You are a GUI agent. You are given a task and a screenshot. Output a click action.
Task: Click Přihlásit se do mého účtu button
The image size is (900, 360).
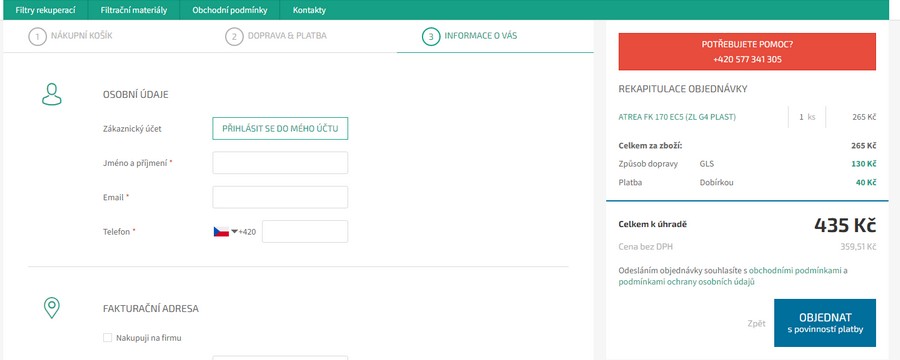coord(280,129)
